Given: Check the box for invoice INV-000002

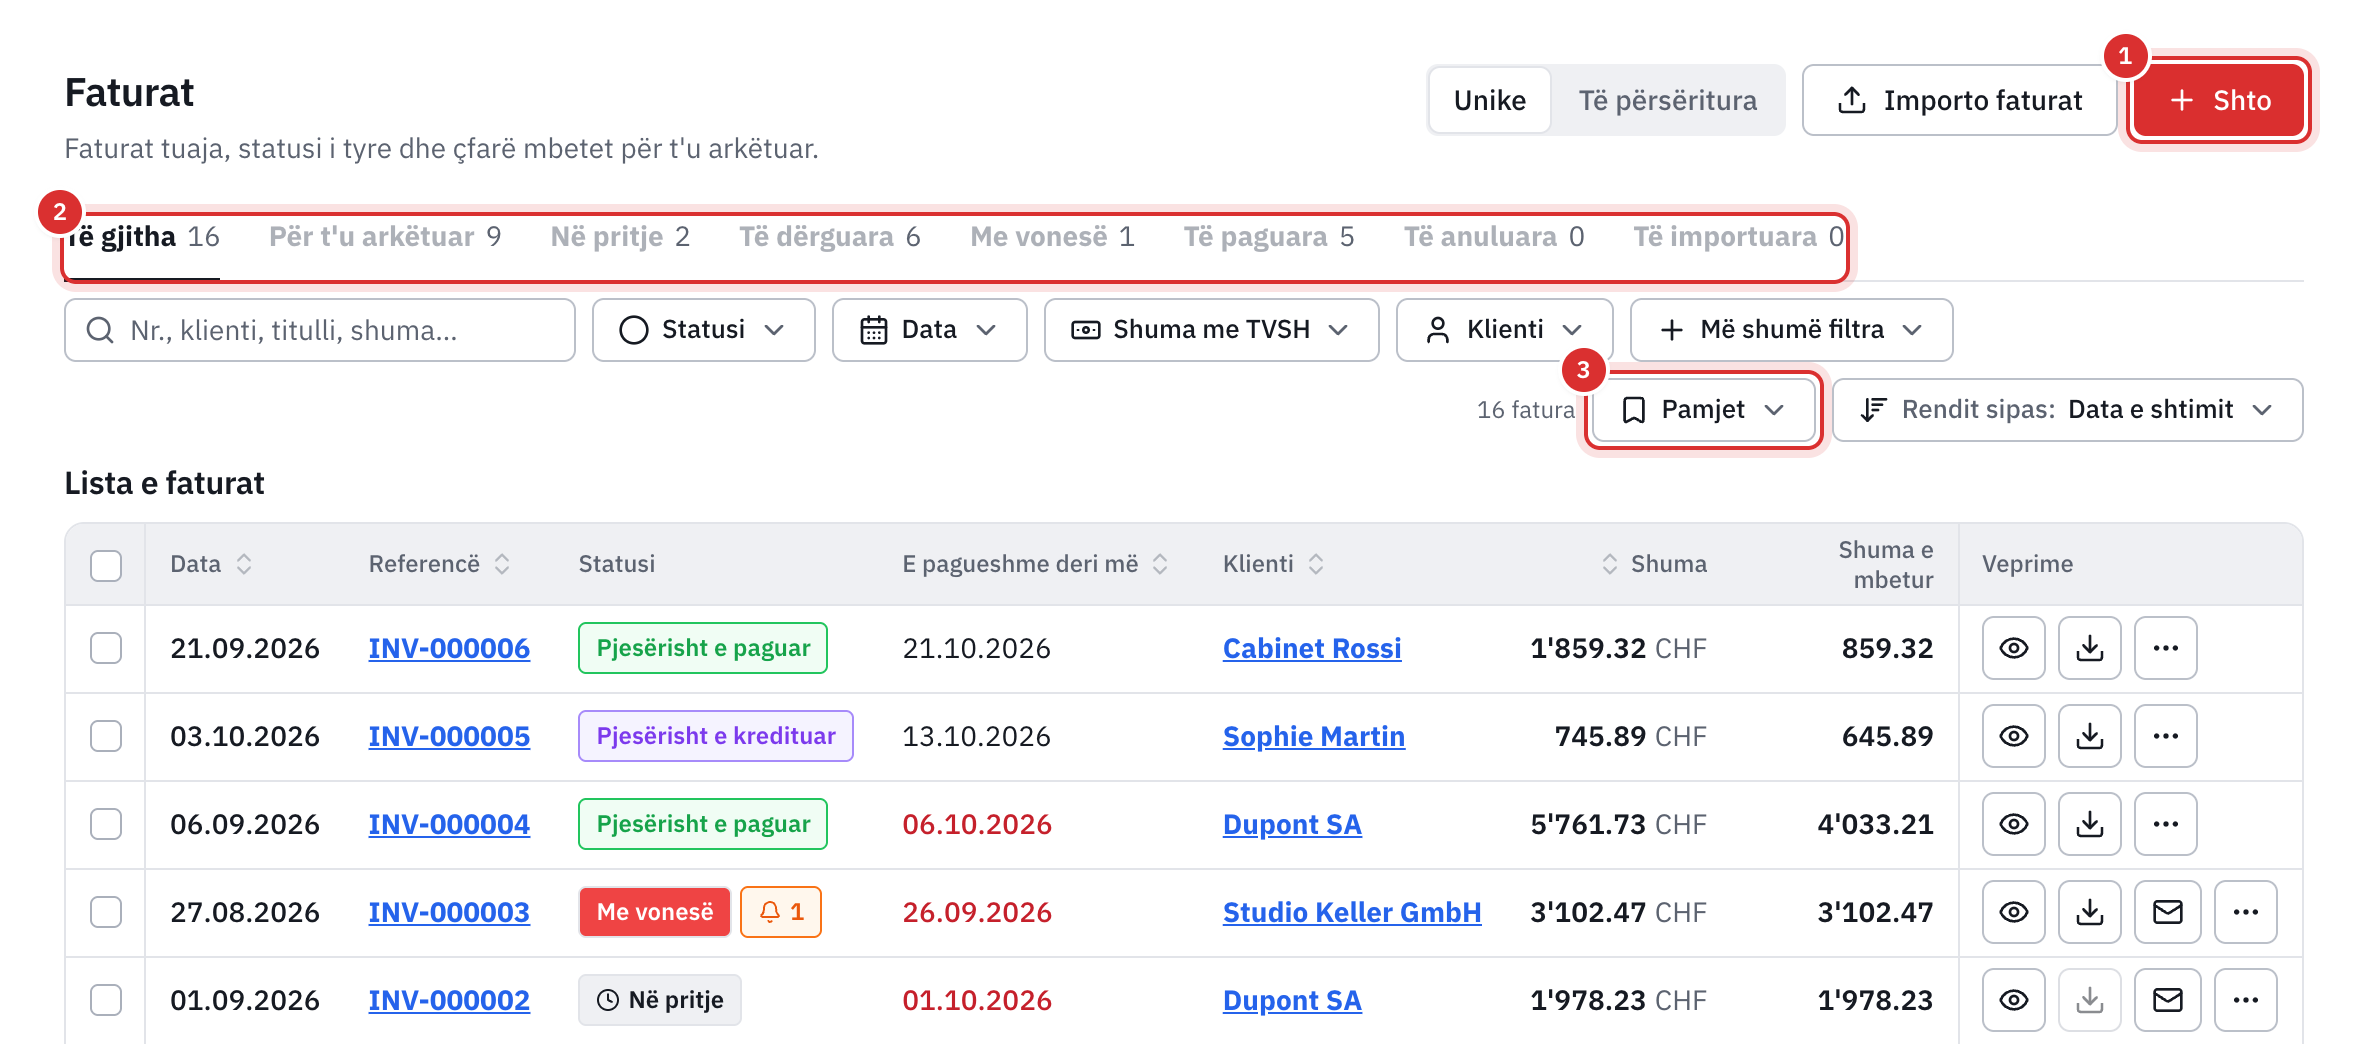Looking at the screenshot, I should click(106, 1000).
